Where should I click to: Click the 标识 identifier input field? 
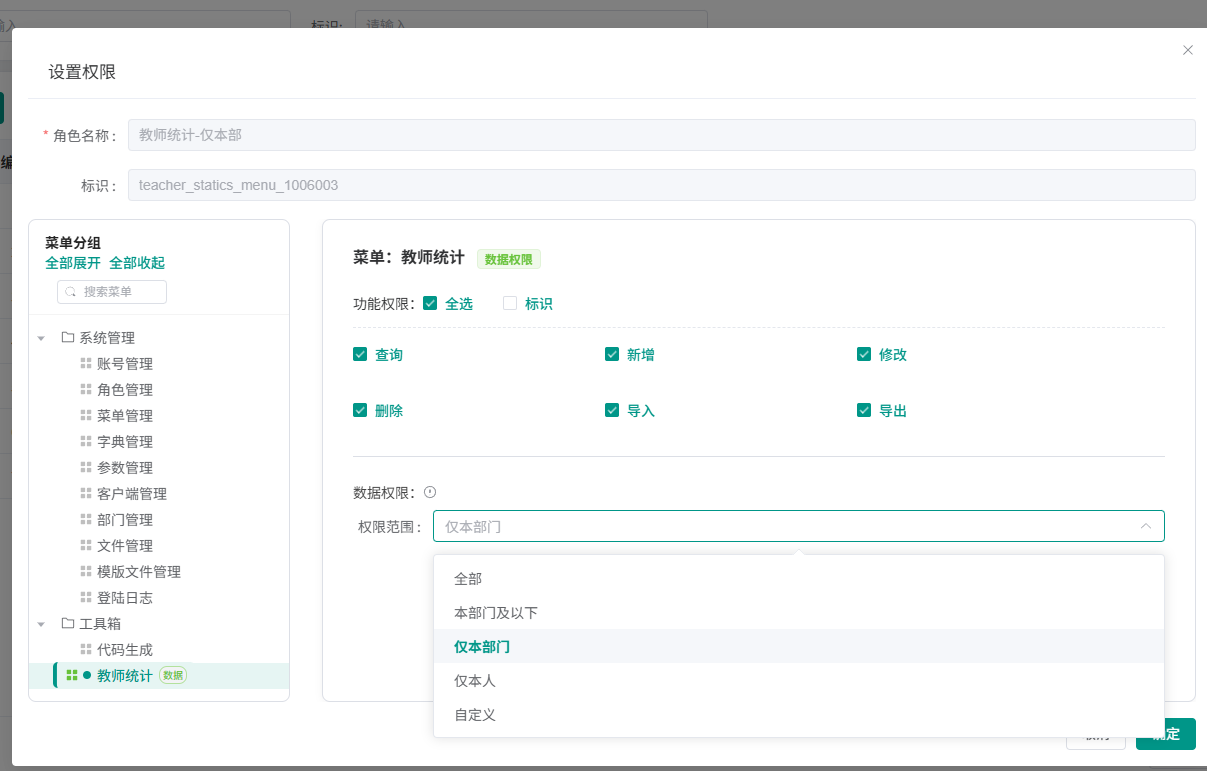click(x=661, y=185)
